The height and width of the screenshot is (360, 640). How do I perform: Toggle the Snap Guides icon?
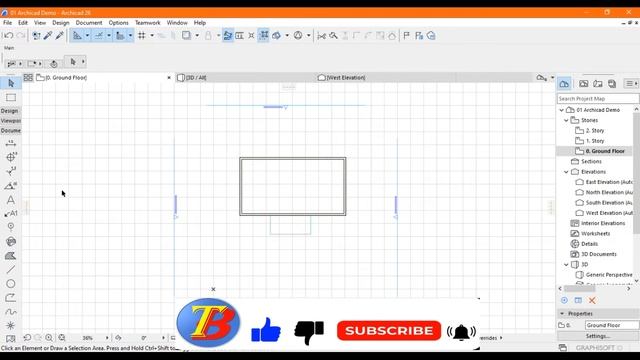(98, 36)
